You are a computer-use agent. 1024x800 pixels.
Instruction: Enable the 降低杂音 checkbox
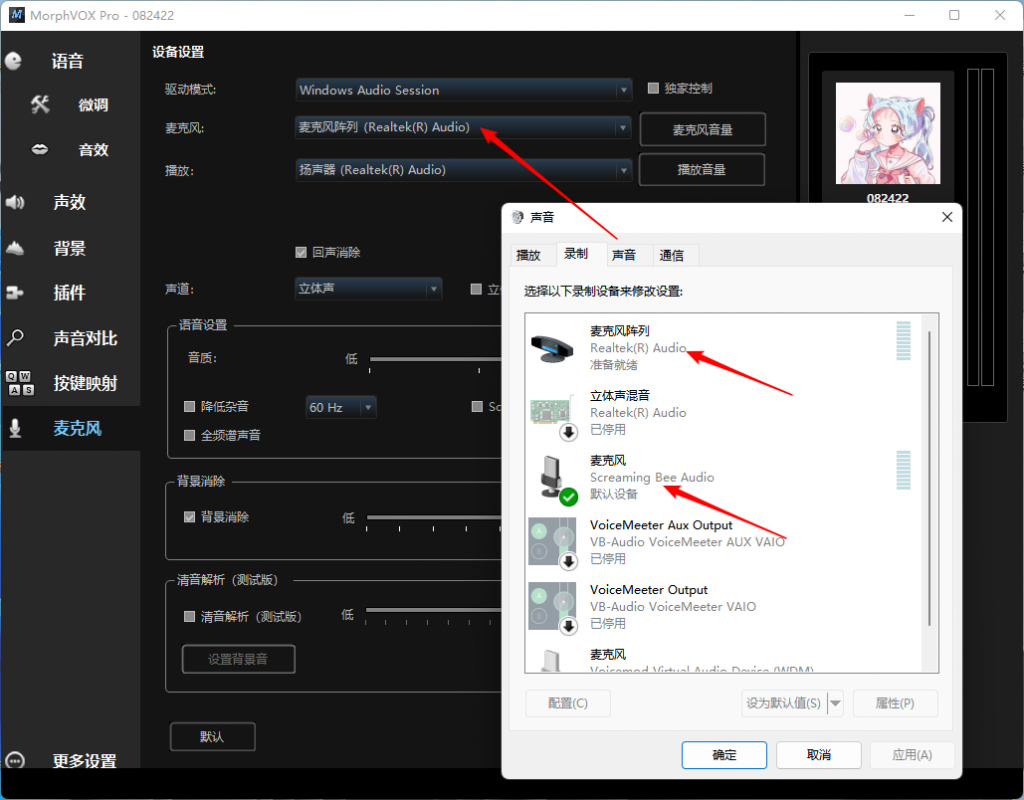click(x=189, y=406)
